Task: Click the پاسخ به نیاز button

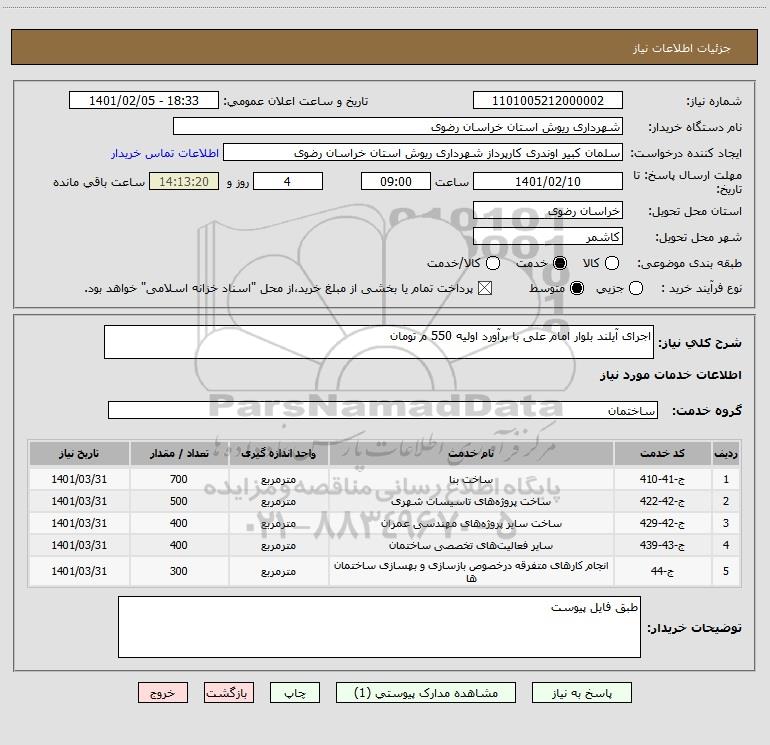Action: [x=582, y=693]
